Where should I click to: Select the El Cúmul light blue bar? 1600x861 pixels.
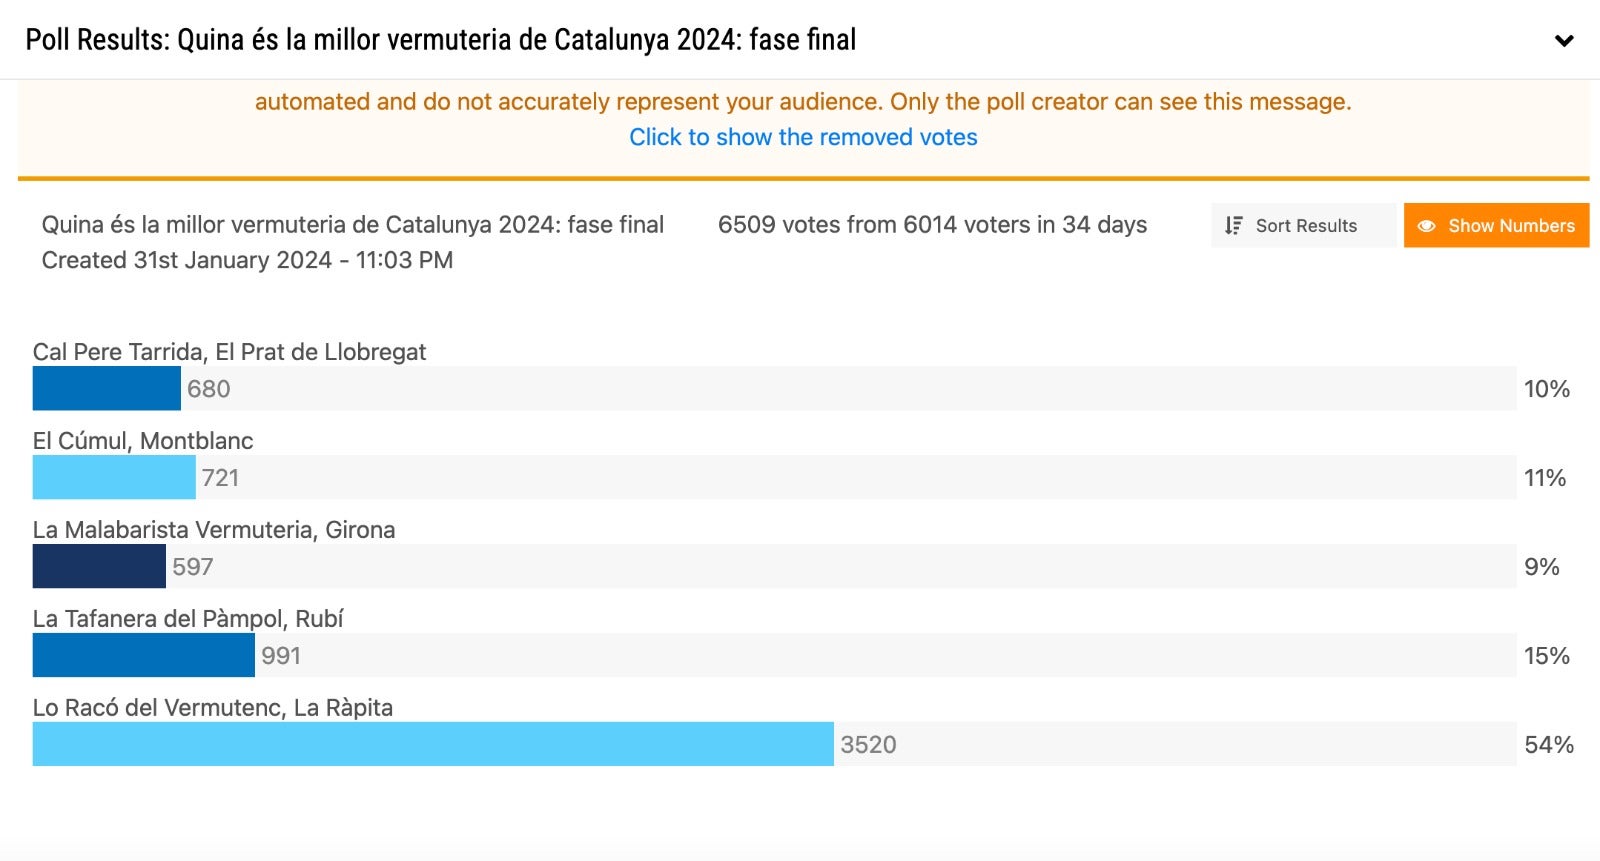tap(114, 477)
